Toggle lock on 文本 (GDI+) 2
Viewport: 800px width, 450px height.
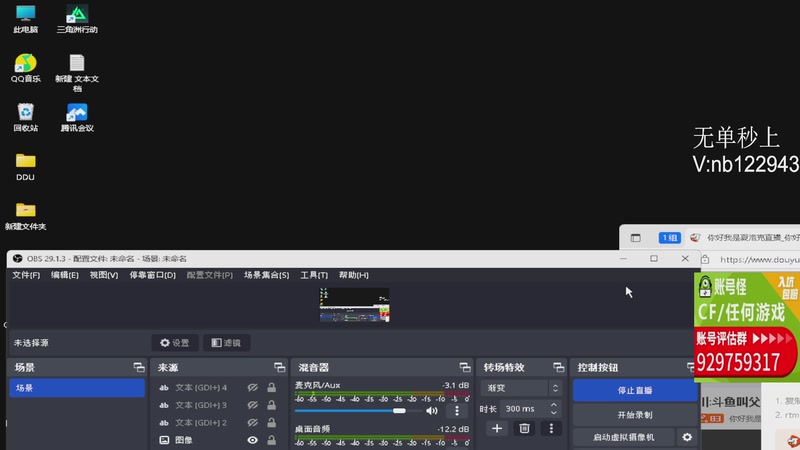271,422
